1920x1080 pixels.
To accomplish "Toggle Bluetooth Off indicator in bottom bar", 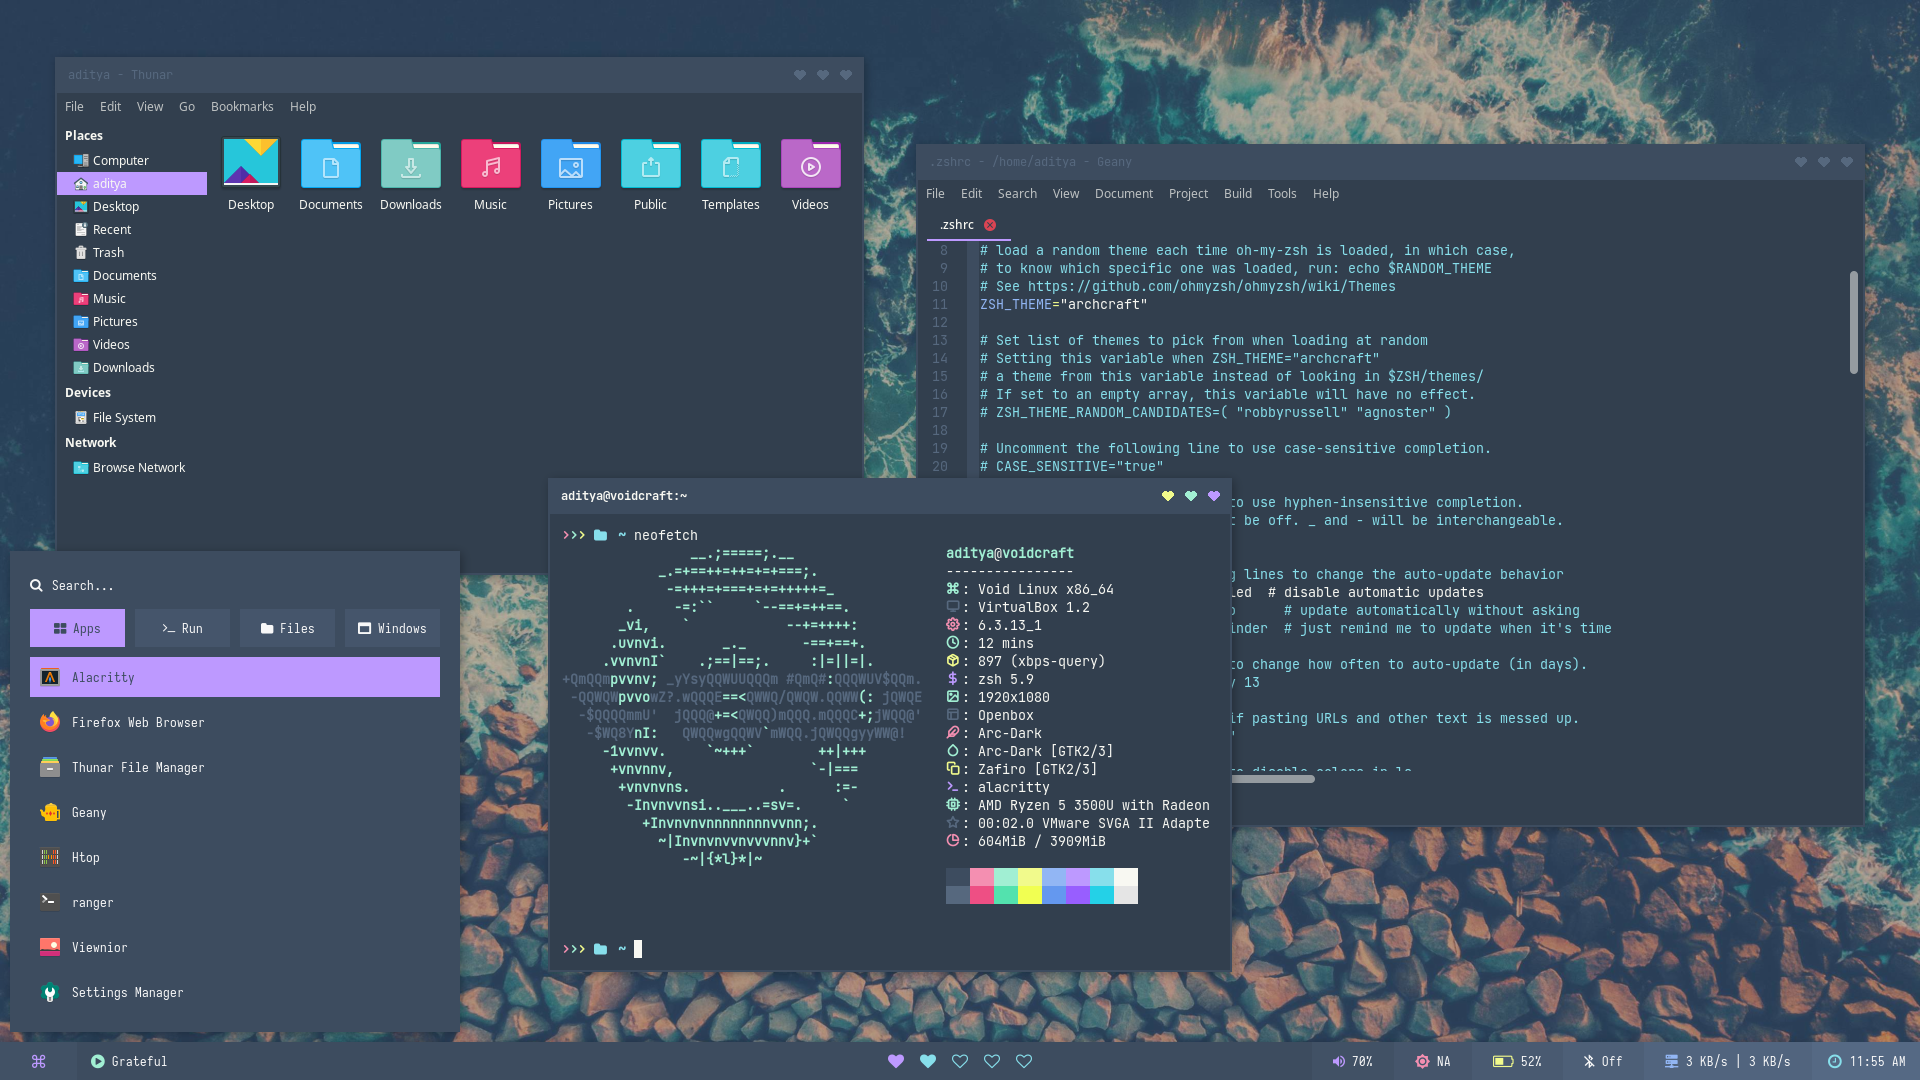I will pyautogui.click(x=1602, y=1061).
